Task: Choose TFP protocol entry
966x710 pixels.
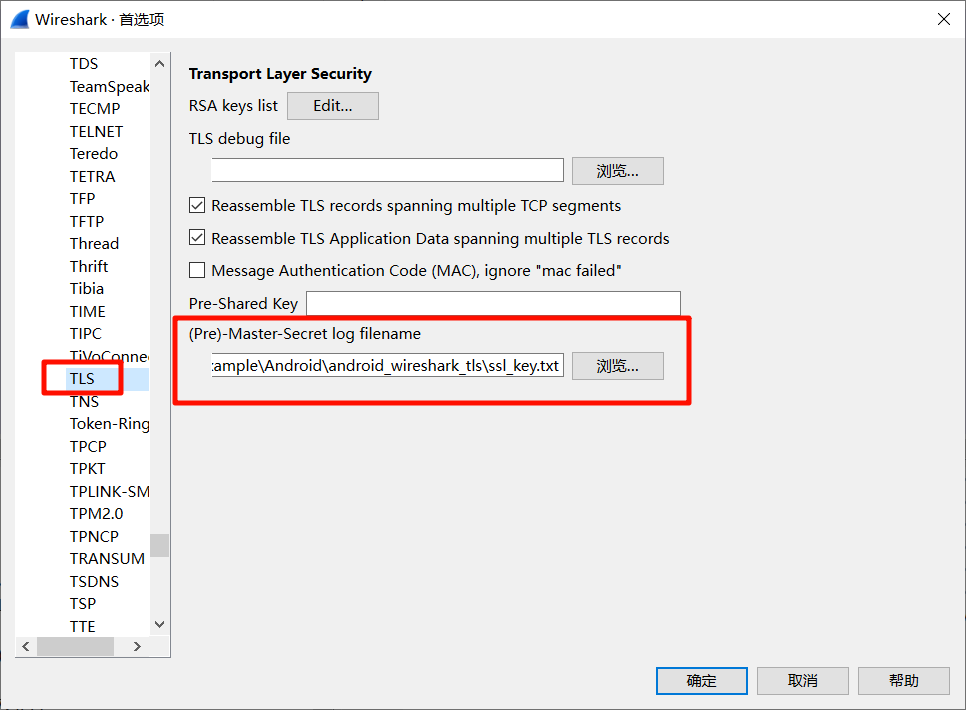Action: pyautogui.click(x=83, y=198)
